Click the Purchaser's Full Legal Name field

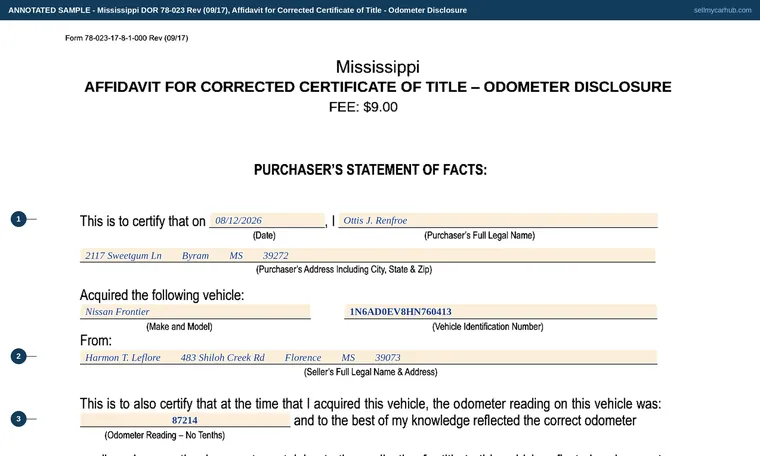click(x=498, y=220)
